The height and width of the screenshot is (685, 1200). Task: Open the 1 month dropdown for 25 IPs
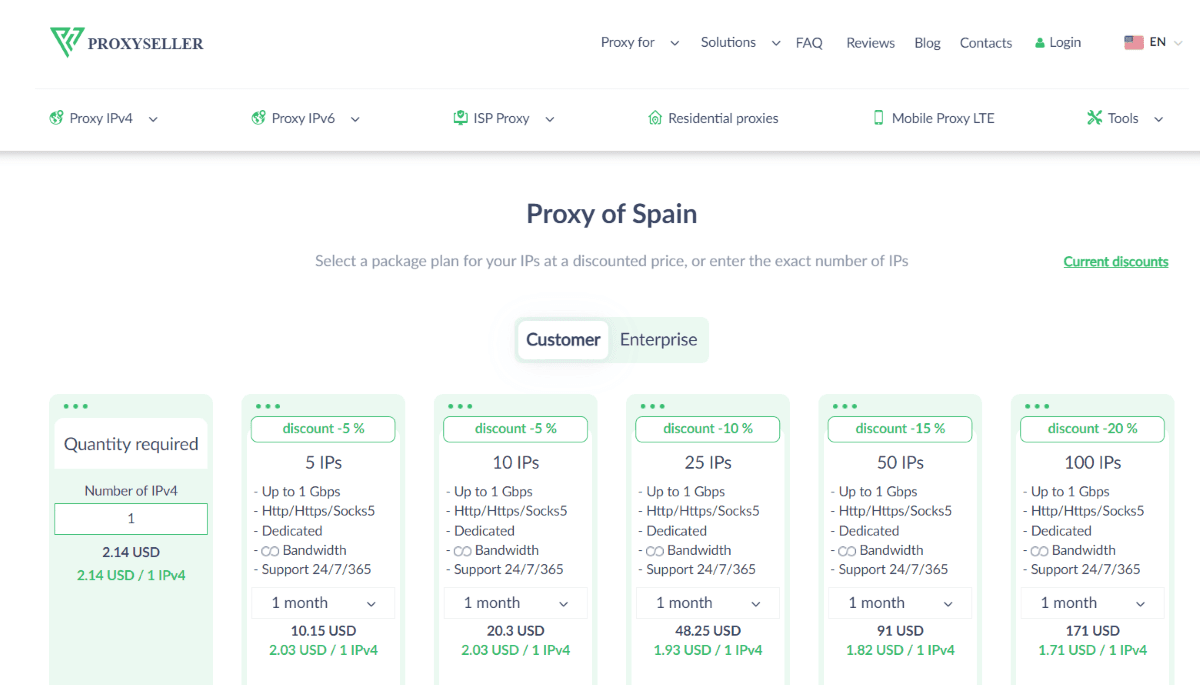pos(707,603)
